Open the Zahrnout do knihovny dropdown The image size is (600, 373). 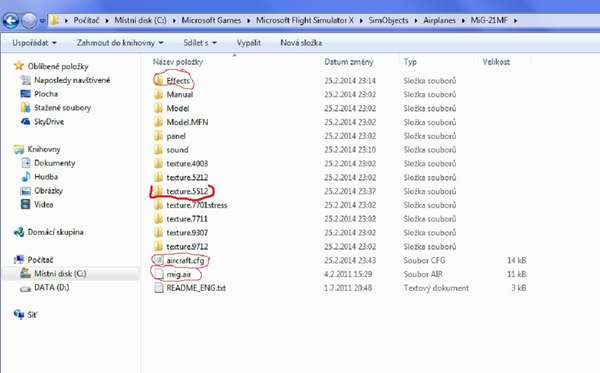[120, 43]
